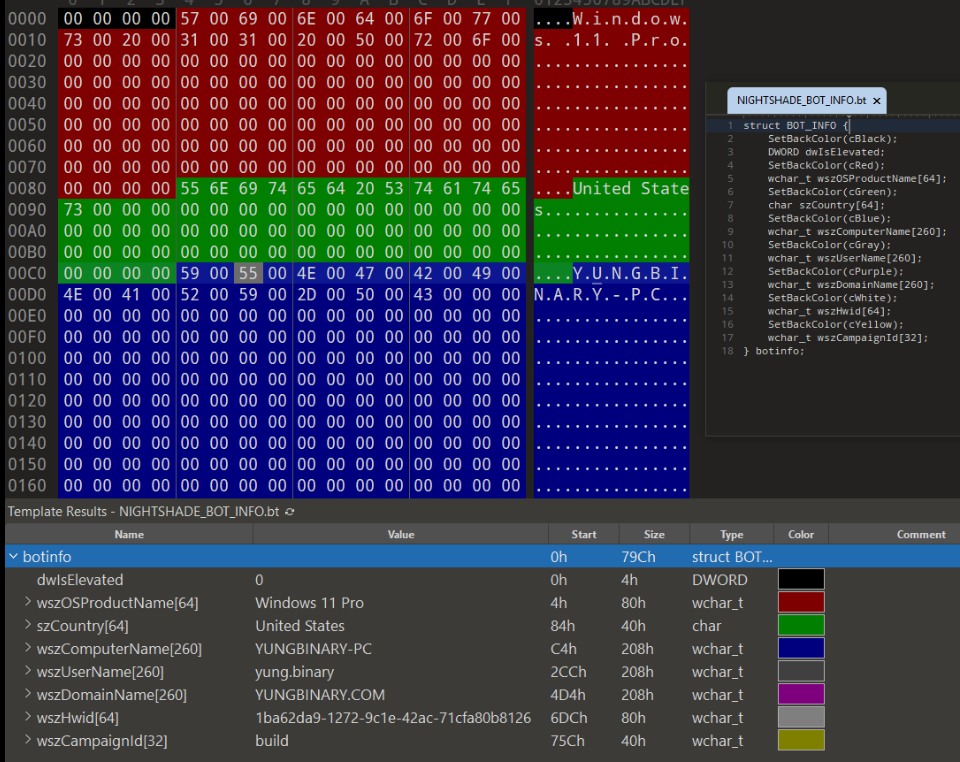Click the 'United State' ASCII text in hex view
Screen dimensions: 960x762
point(631,189)
